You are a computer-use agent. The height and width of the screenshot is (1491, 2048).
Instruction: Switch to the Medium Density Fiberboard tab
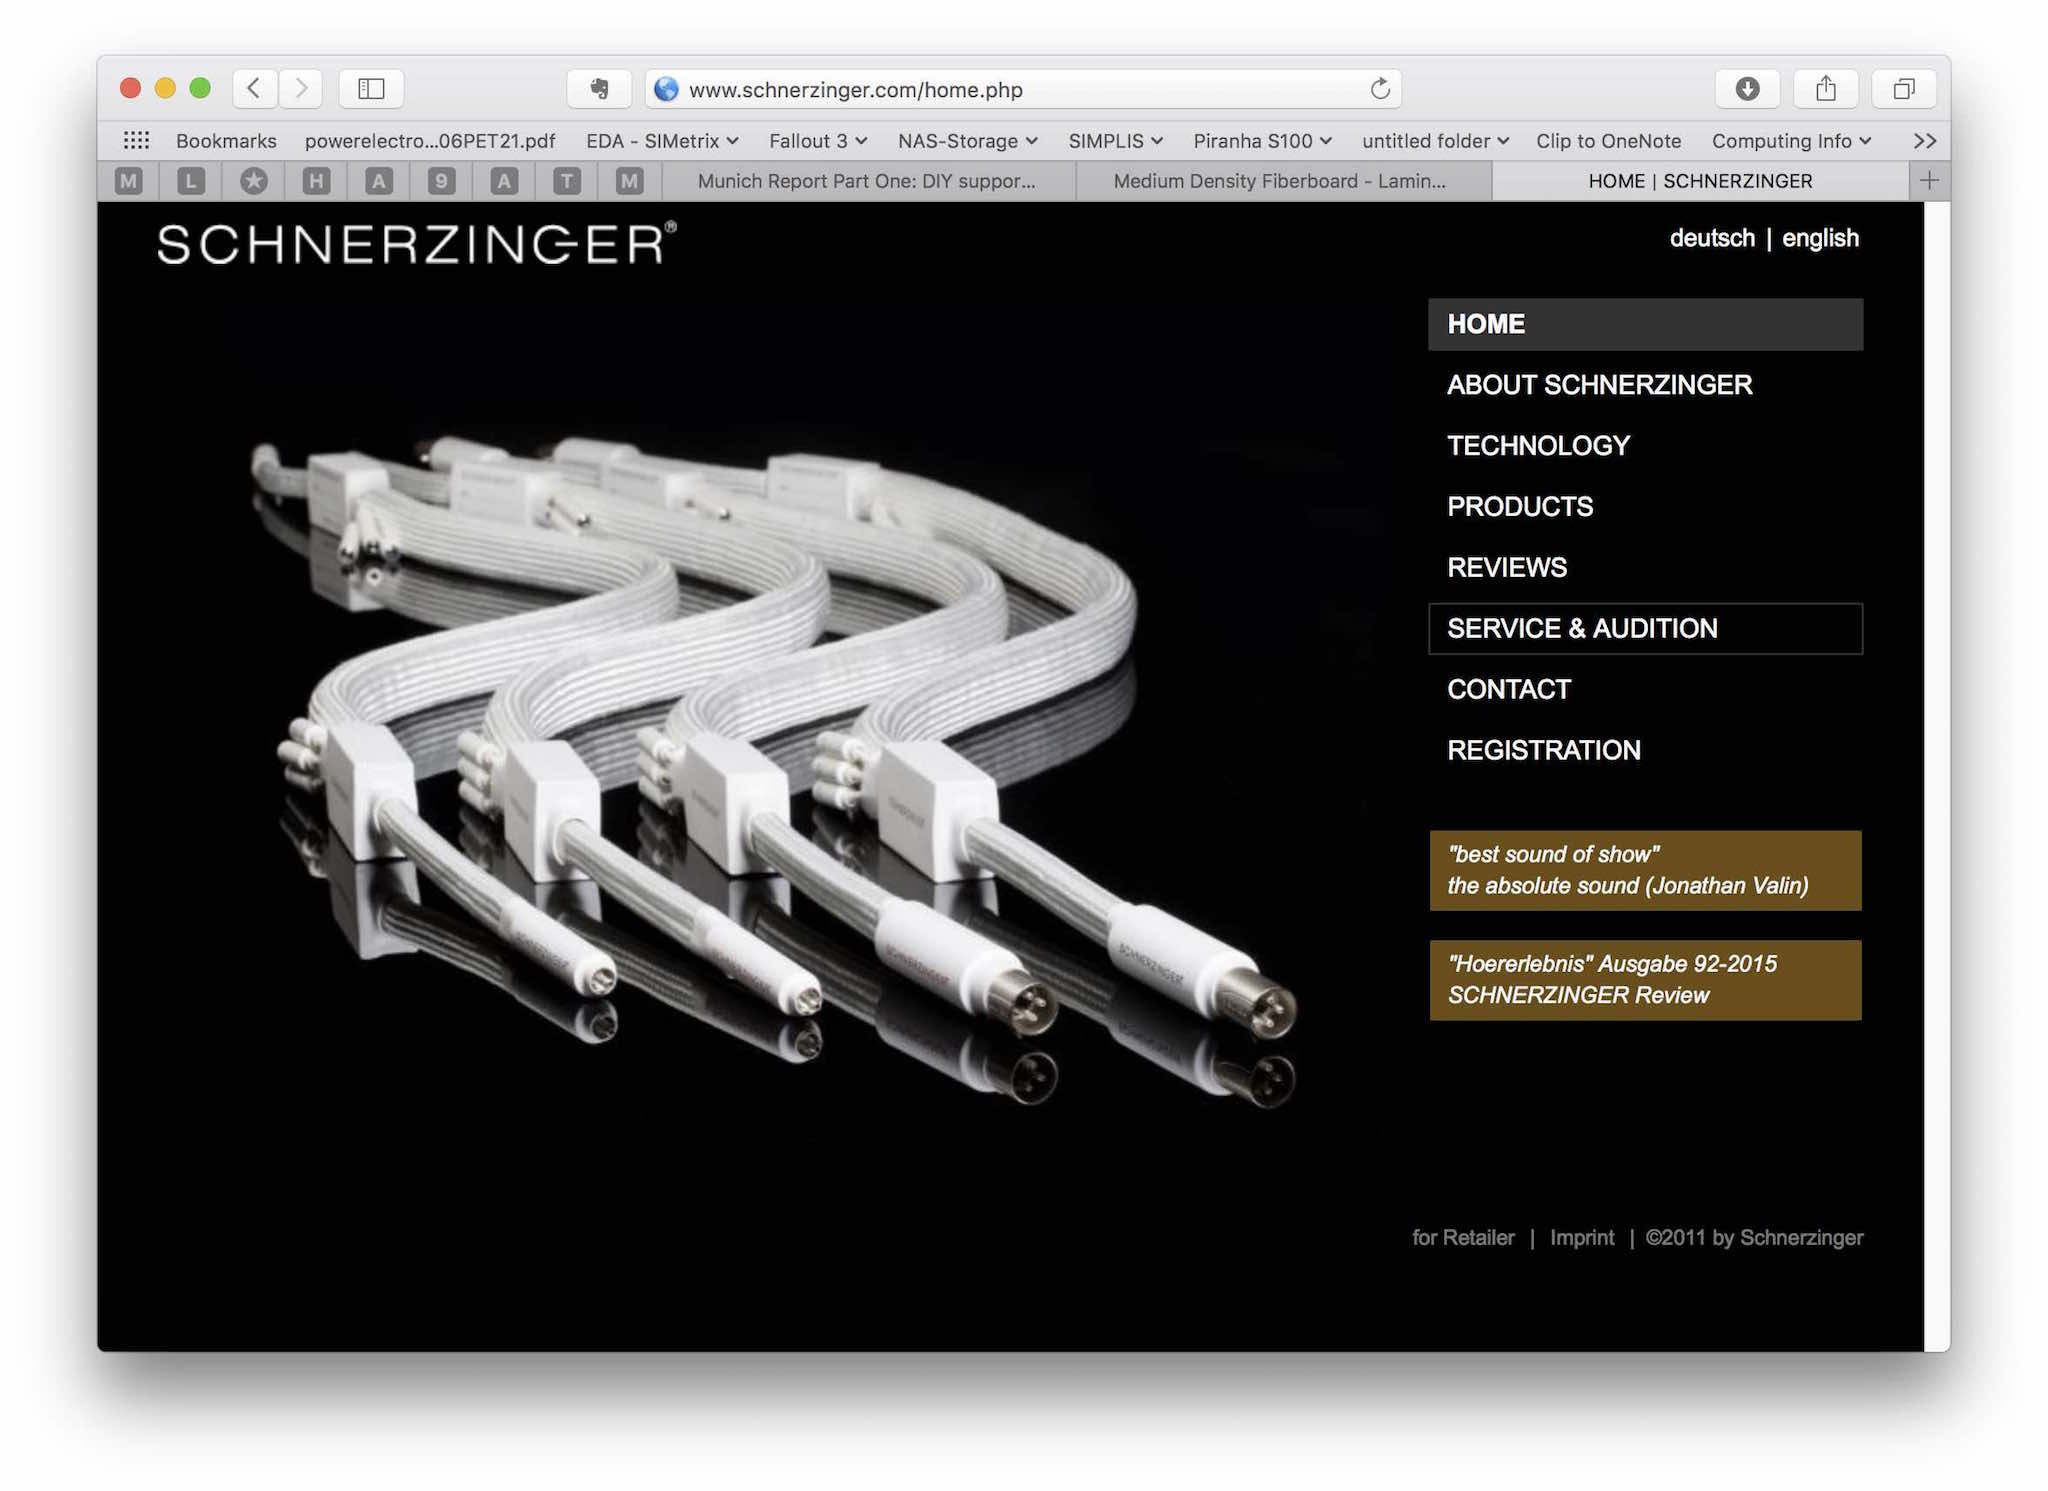1283,181
